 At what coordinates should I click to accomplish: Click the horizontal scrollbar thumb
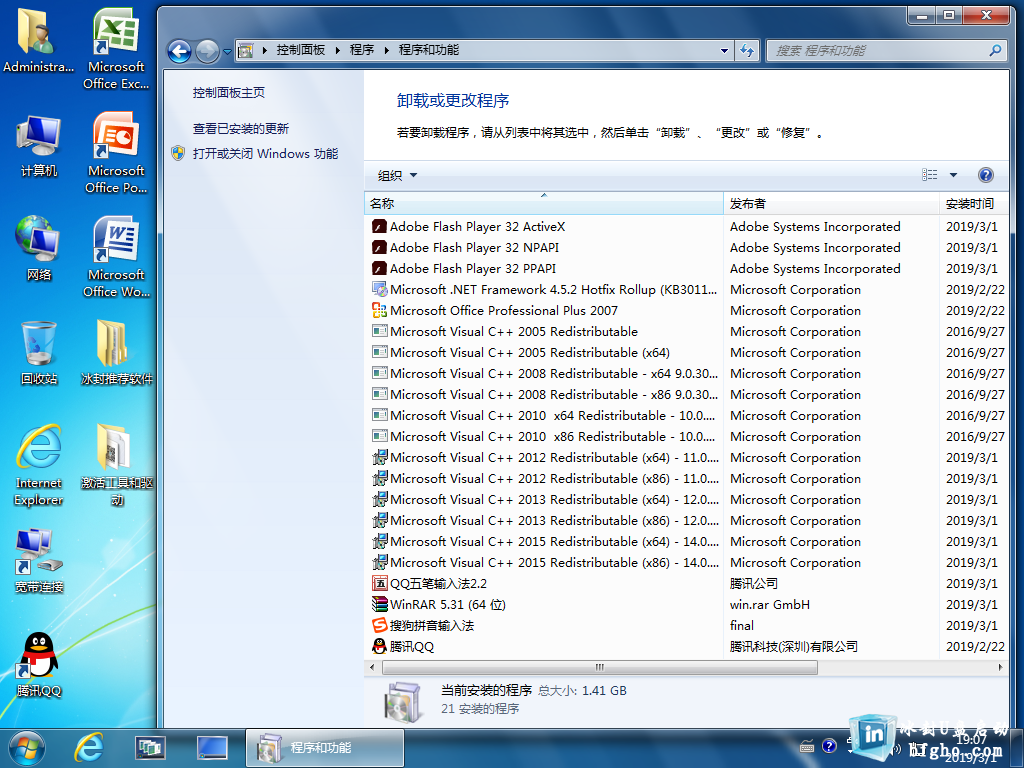click(600, 667)
